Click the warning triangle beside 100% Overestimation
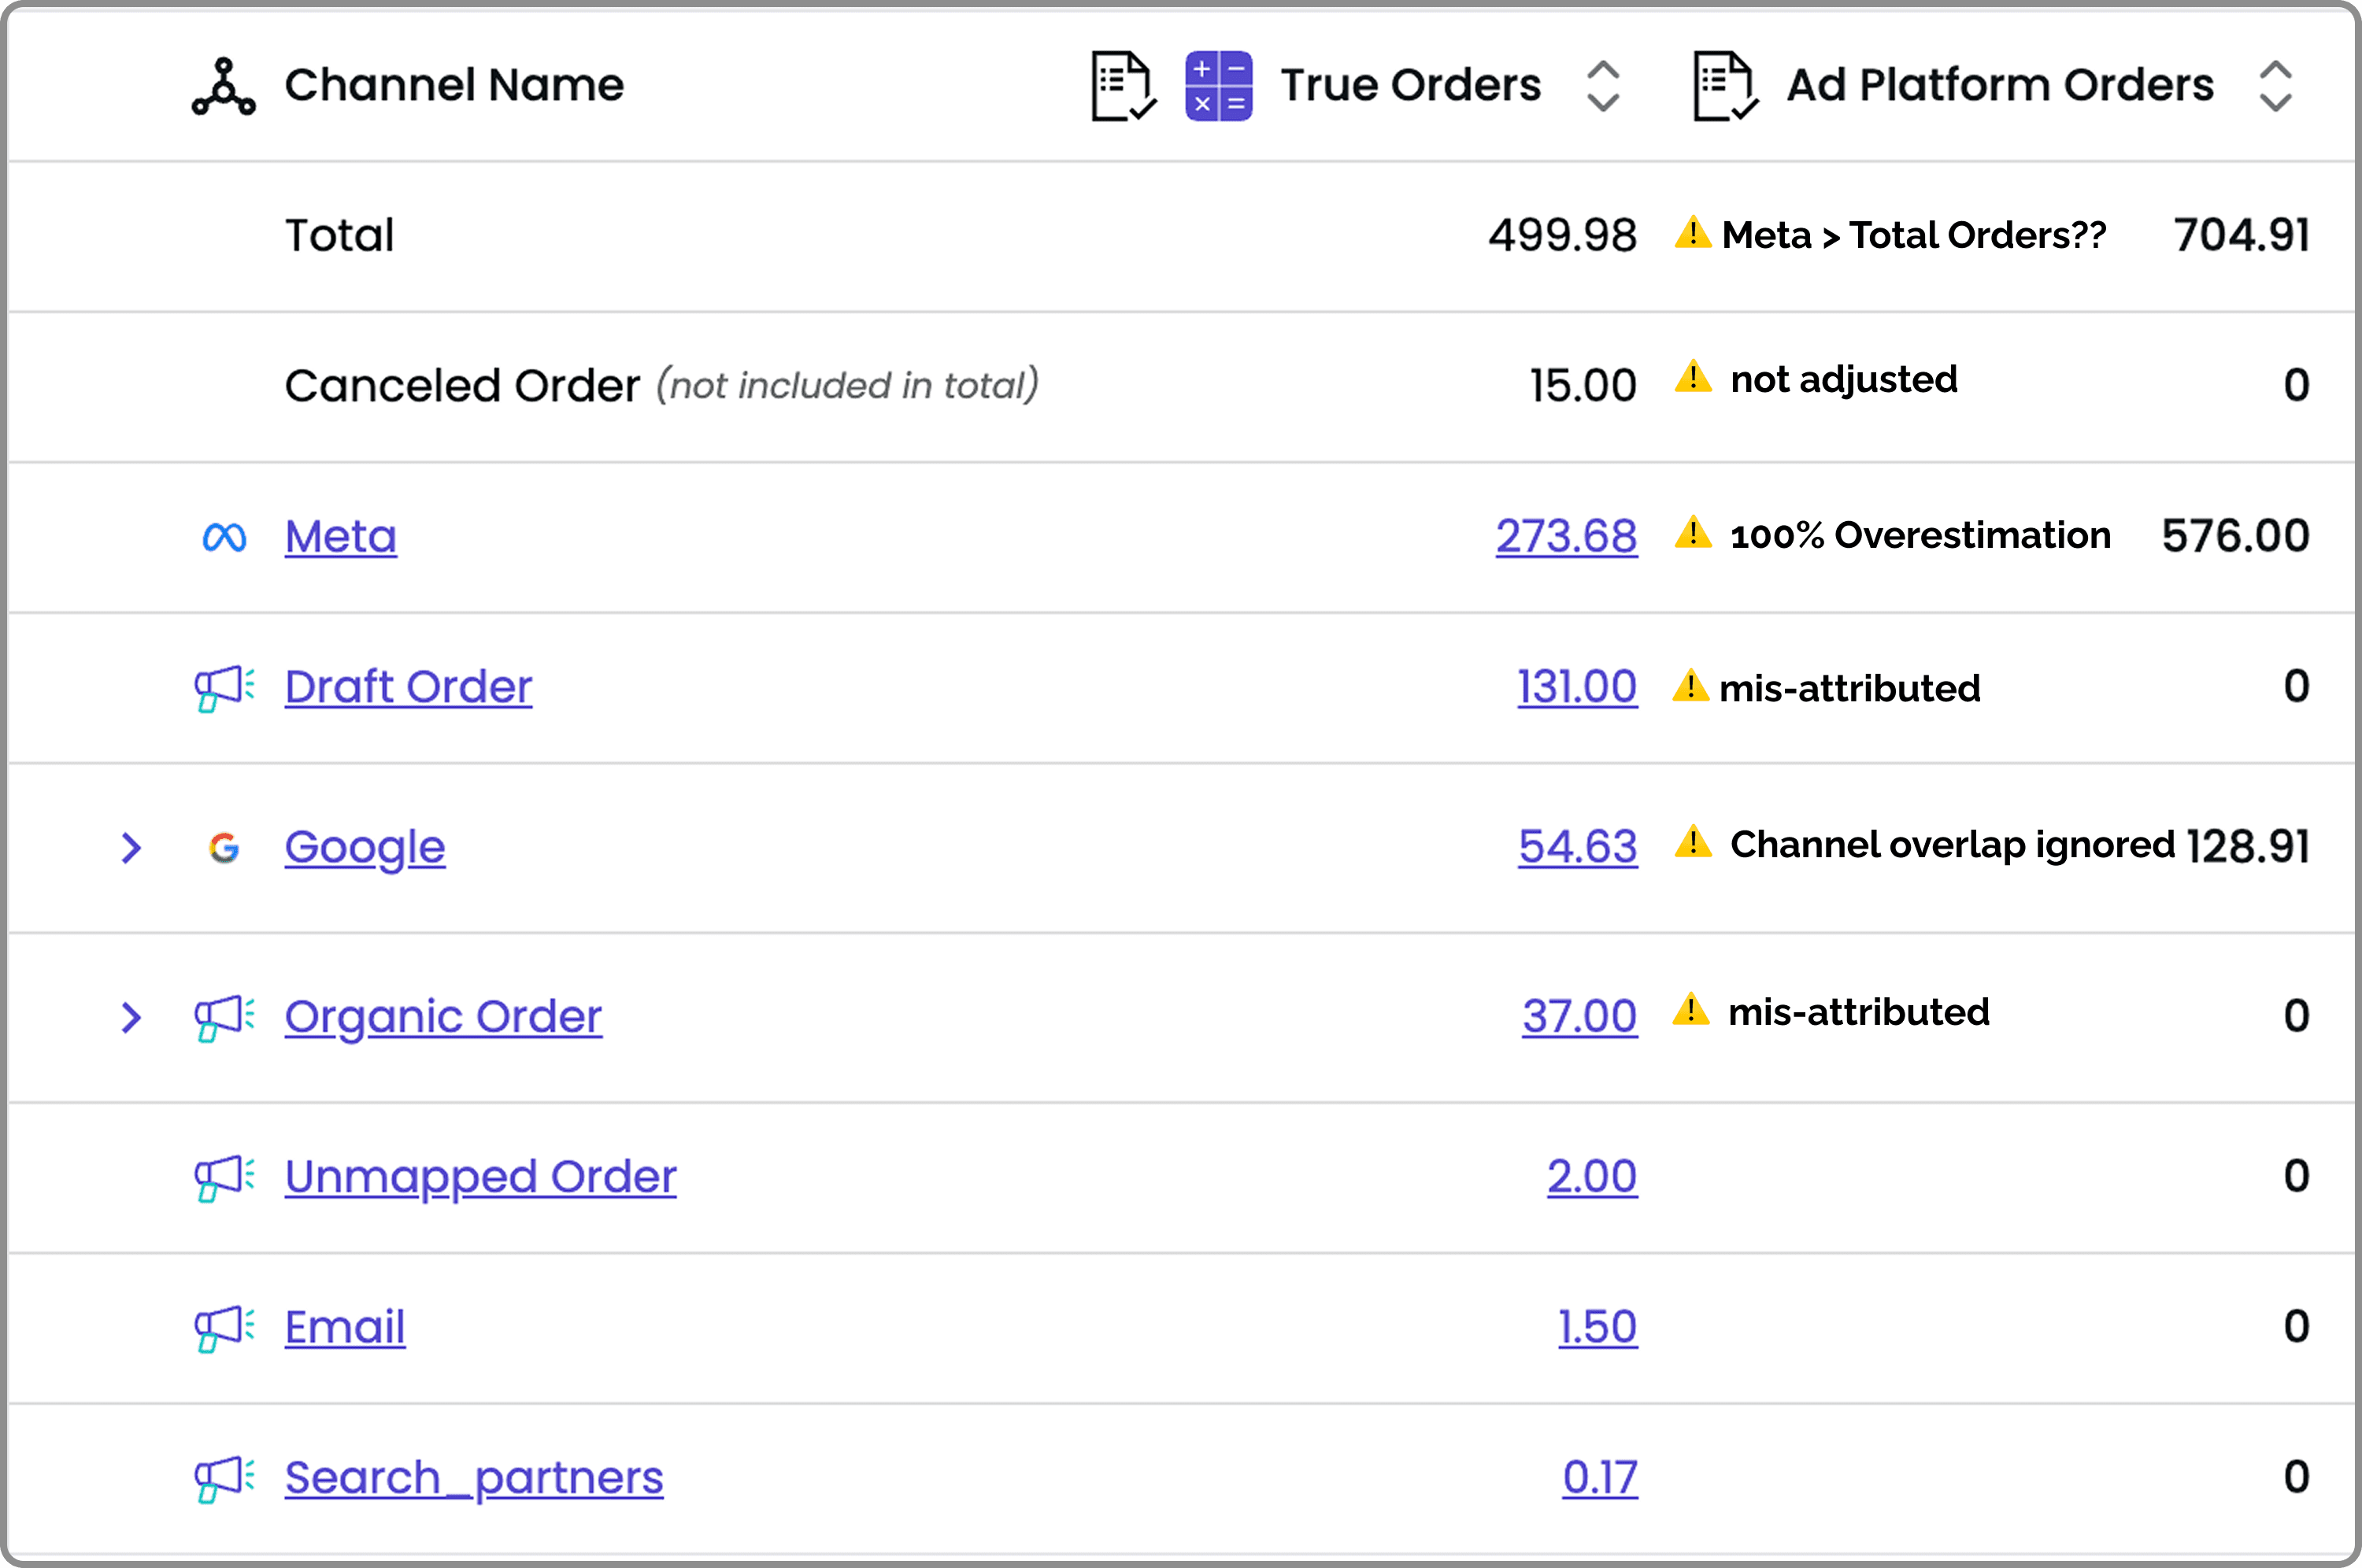This screenshot has height=1568, width=2362. (1693, 533)
